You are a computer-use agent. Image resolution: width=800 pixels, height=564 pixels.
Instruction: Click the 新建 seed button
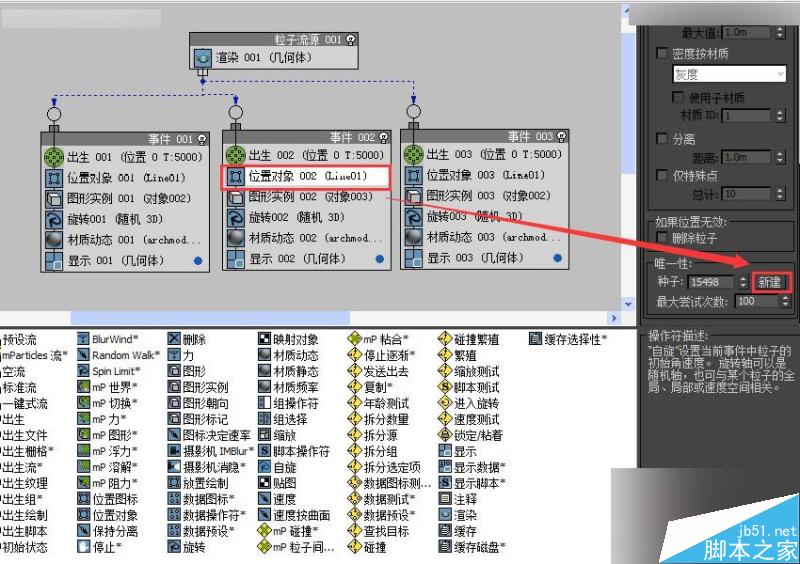[x=770, y=282]
